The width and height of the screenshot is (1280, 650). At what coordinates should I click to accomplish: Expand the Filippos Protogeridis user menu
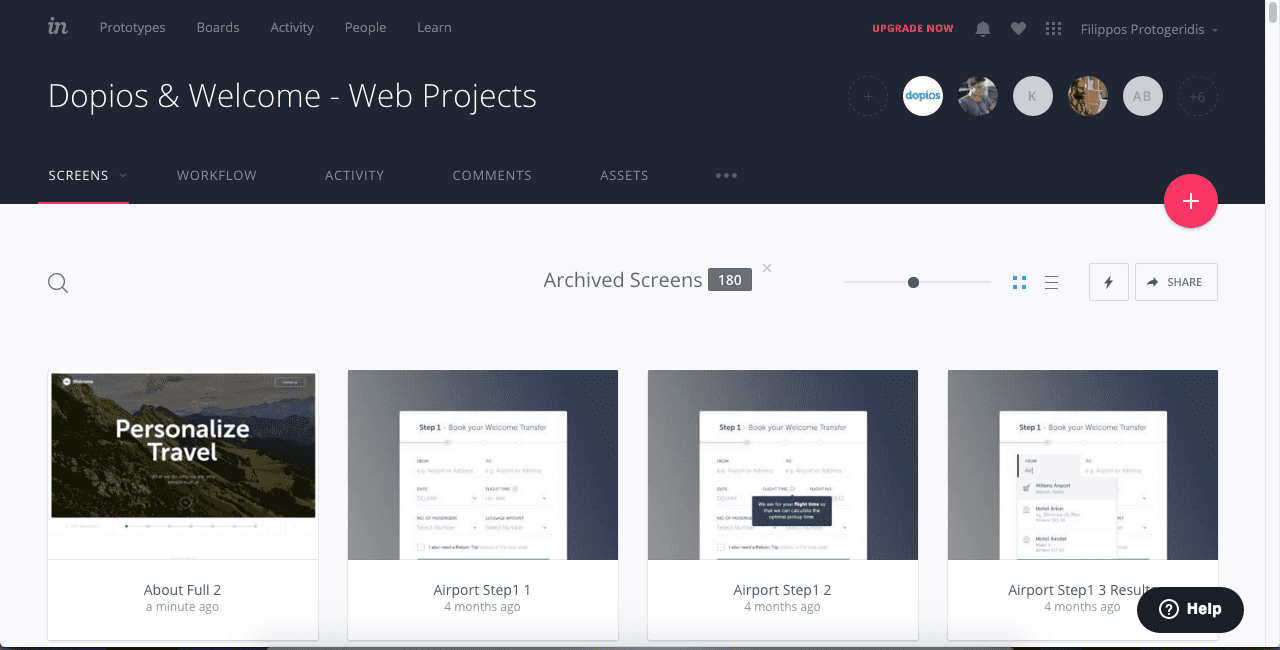1149,29
